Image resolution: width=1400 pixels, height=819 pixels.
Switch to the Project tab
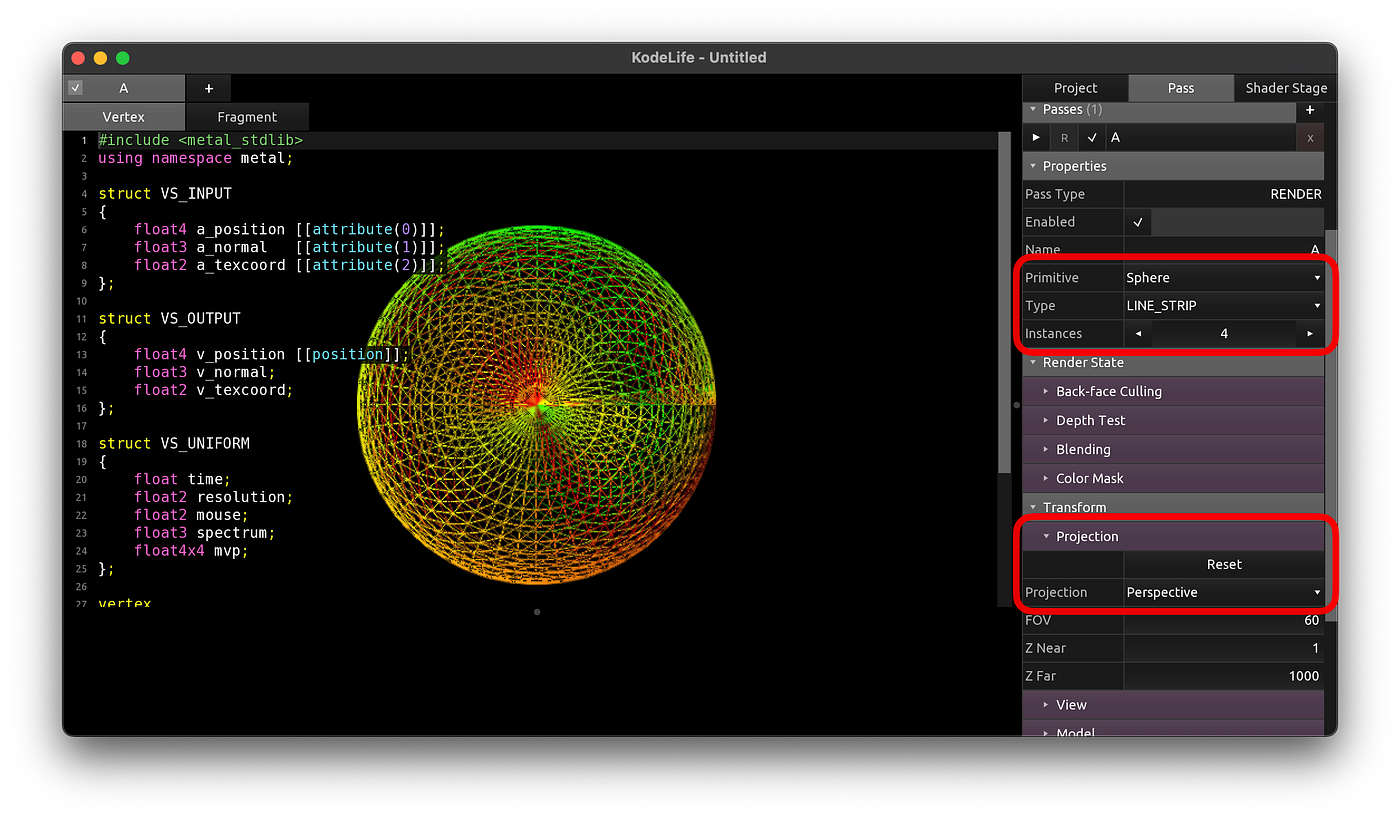tap(1075, 88)
